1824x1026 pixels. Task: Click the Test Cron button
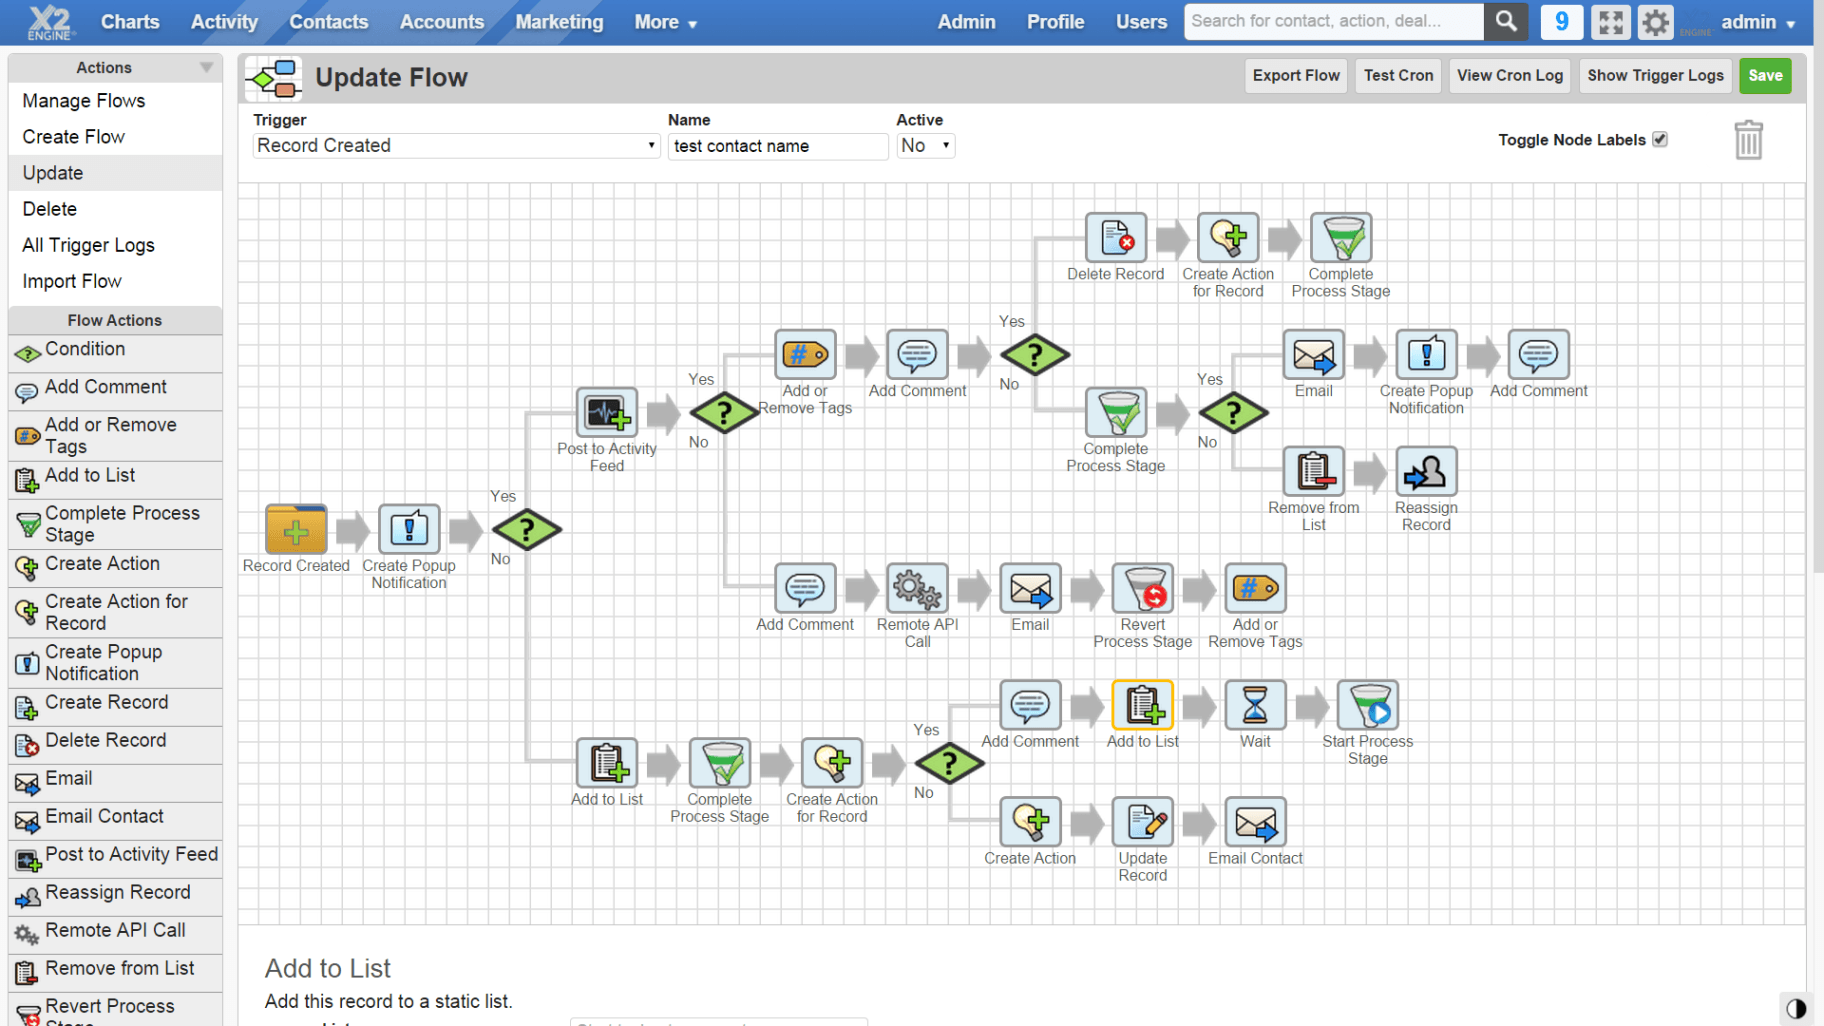(1398, 76)
